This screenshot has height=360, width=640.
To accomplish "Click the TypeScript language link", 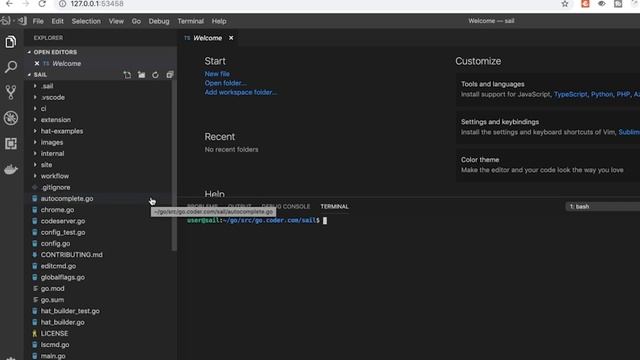I will click(x=570, y=94).
